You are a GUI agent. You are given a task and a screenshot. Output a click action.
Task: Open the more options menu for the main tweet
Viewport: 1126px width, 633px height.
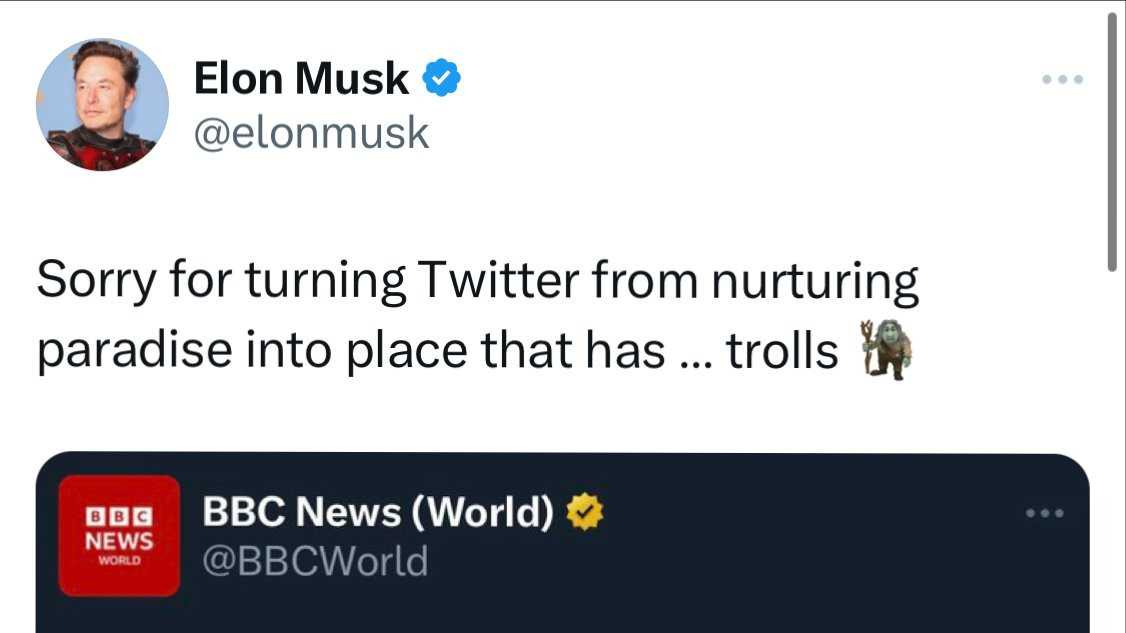(x=1063, y=79)
